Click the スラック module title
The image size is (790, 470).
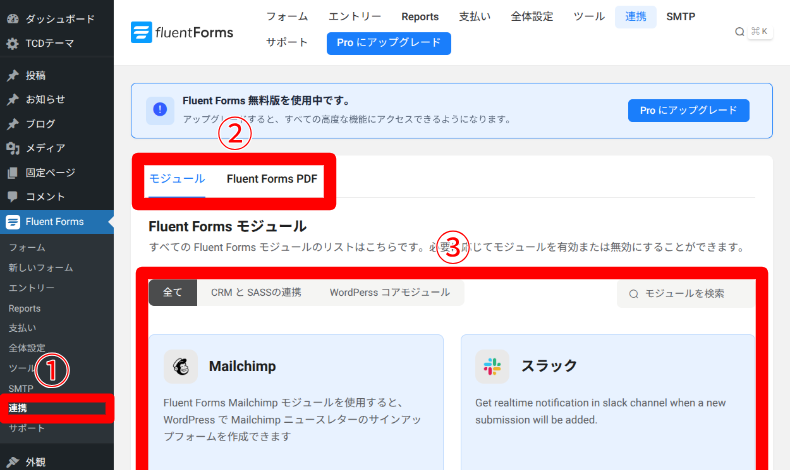549,366
